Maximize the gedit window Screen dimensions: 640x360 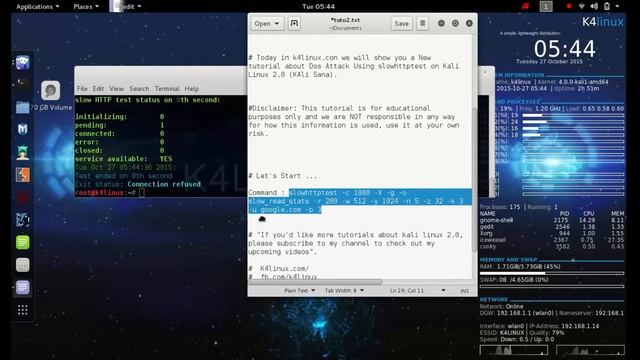point(455,23)
